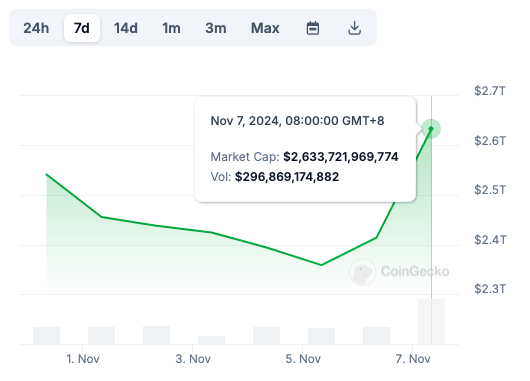Image resolution: width=530 pixels, height=381 pixels.
Task: Click the 1. Nov axis label
Action: (x=83, y=359)
